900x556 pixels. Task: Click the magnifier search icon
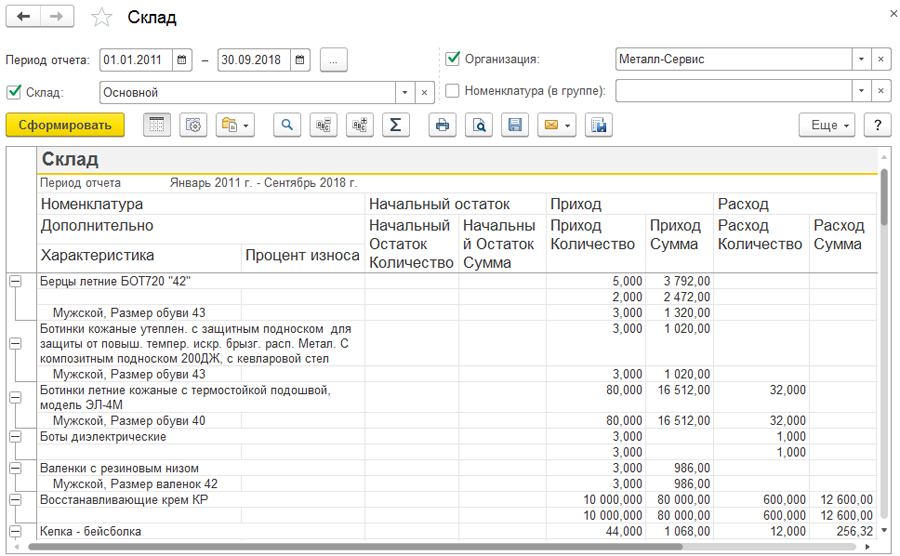(287, 125)
